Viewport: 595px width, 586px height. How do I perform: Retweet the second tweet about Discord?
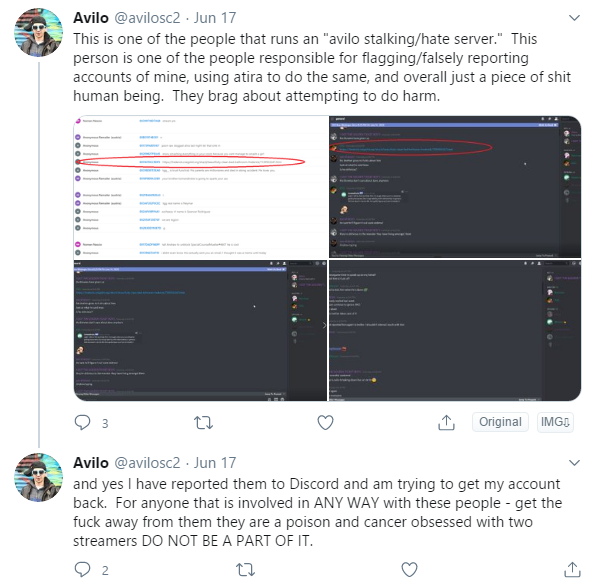pos(245,569)
